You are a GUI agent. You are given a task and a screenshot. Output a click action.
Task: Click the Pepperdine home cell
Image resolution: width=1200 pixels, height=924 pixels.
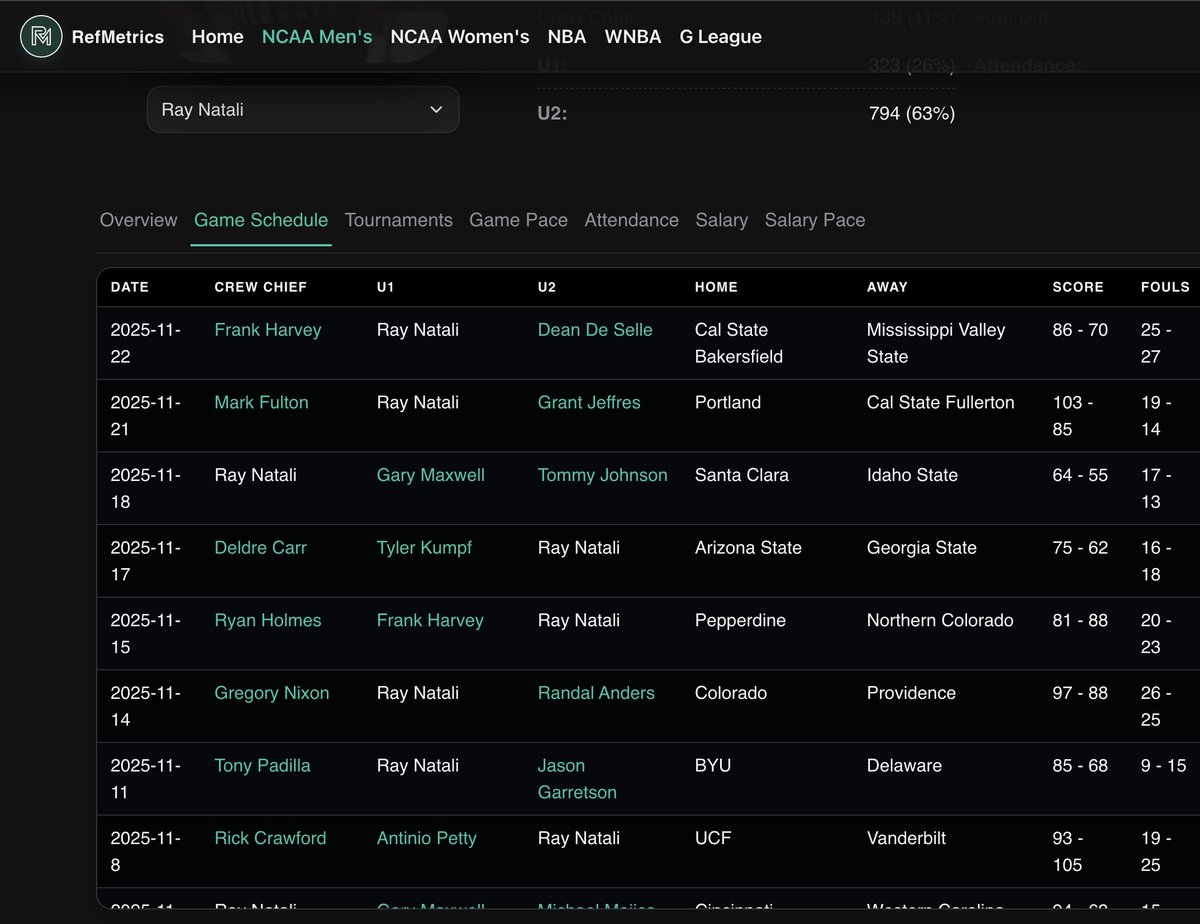740,621
